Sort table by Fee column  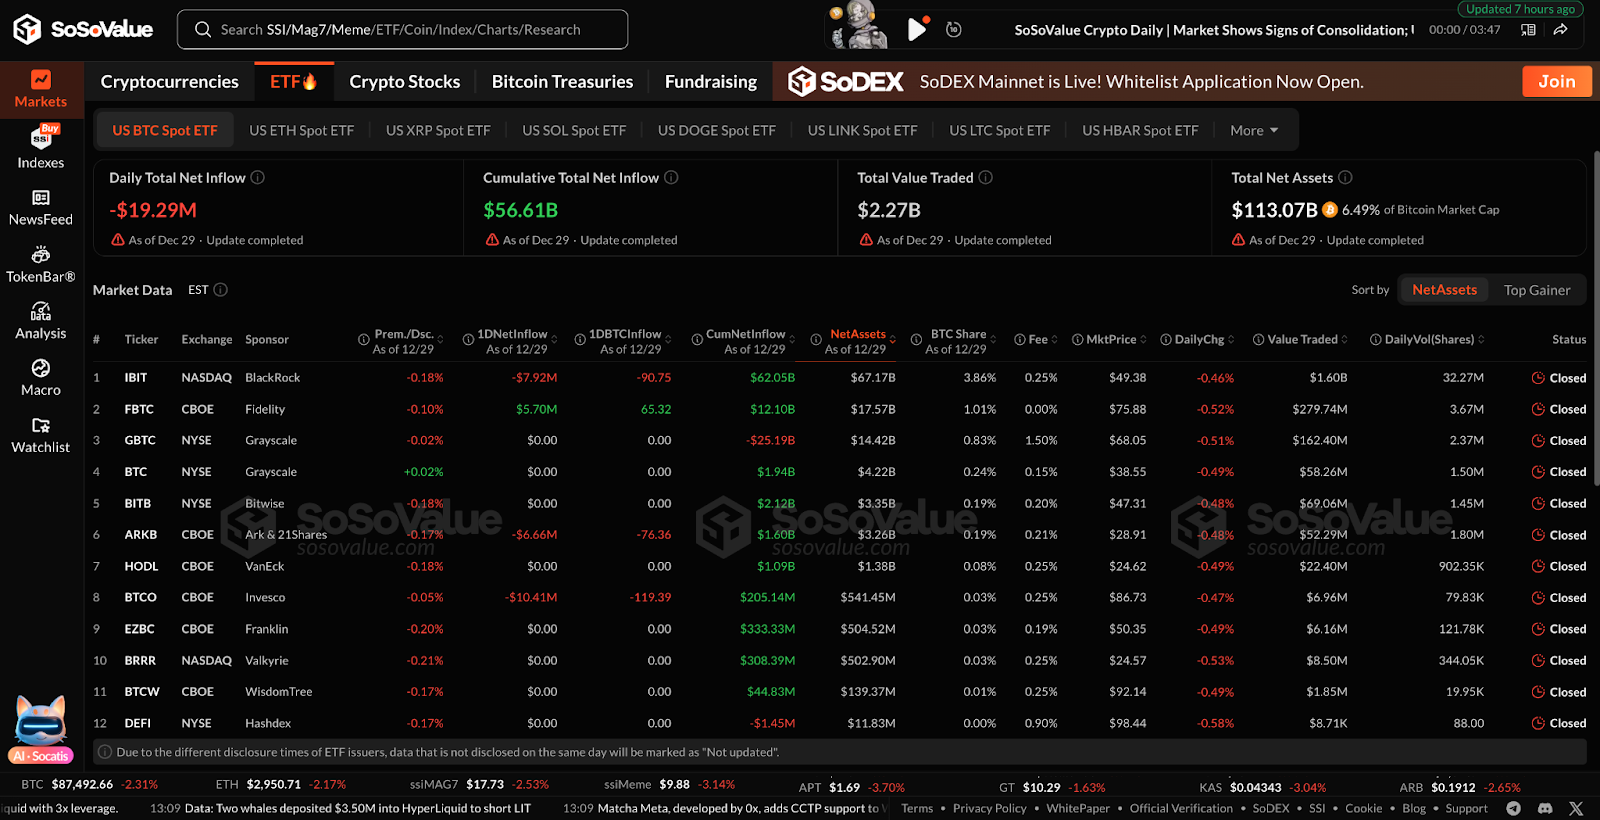[1054, 340]
